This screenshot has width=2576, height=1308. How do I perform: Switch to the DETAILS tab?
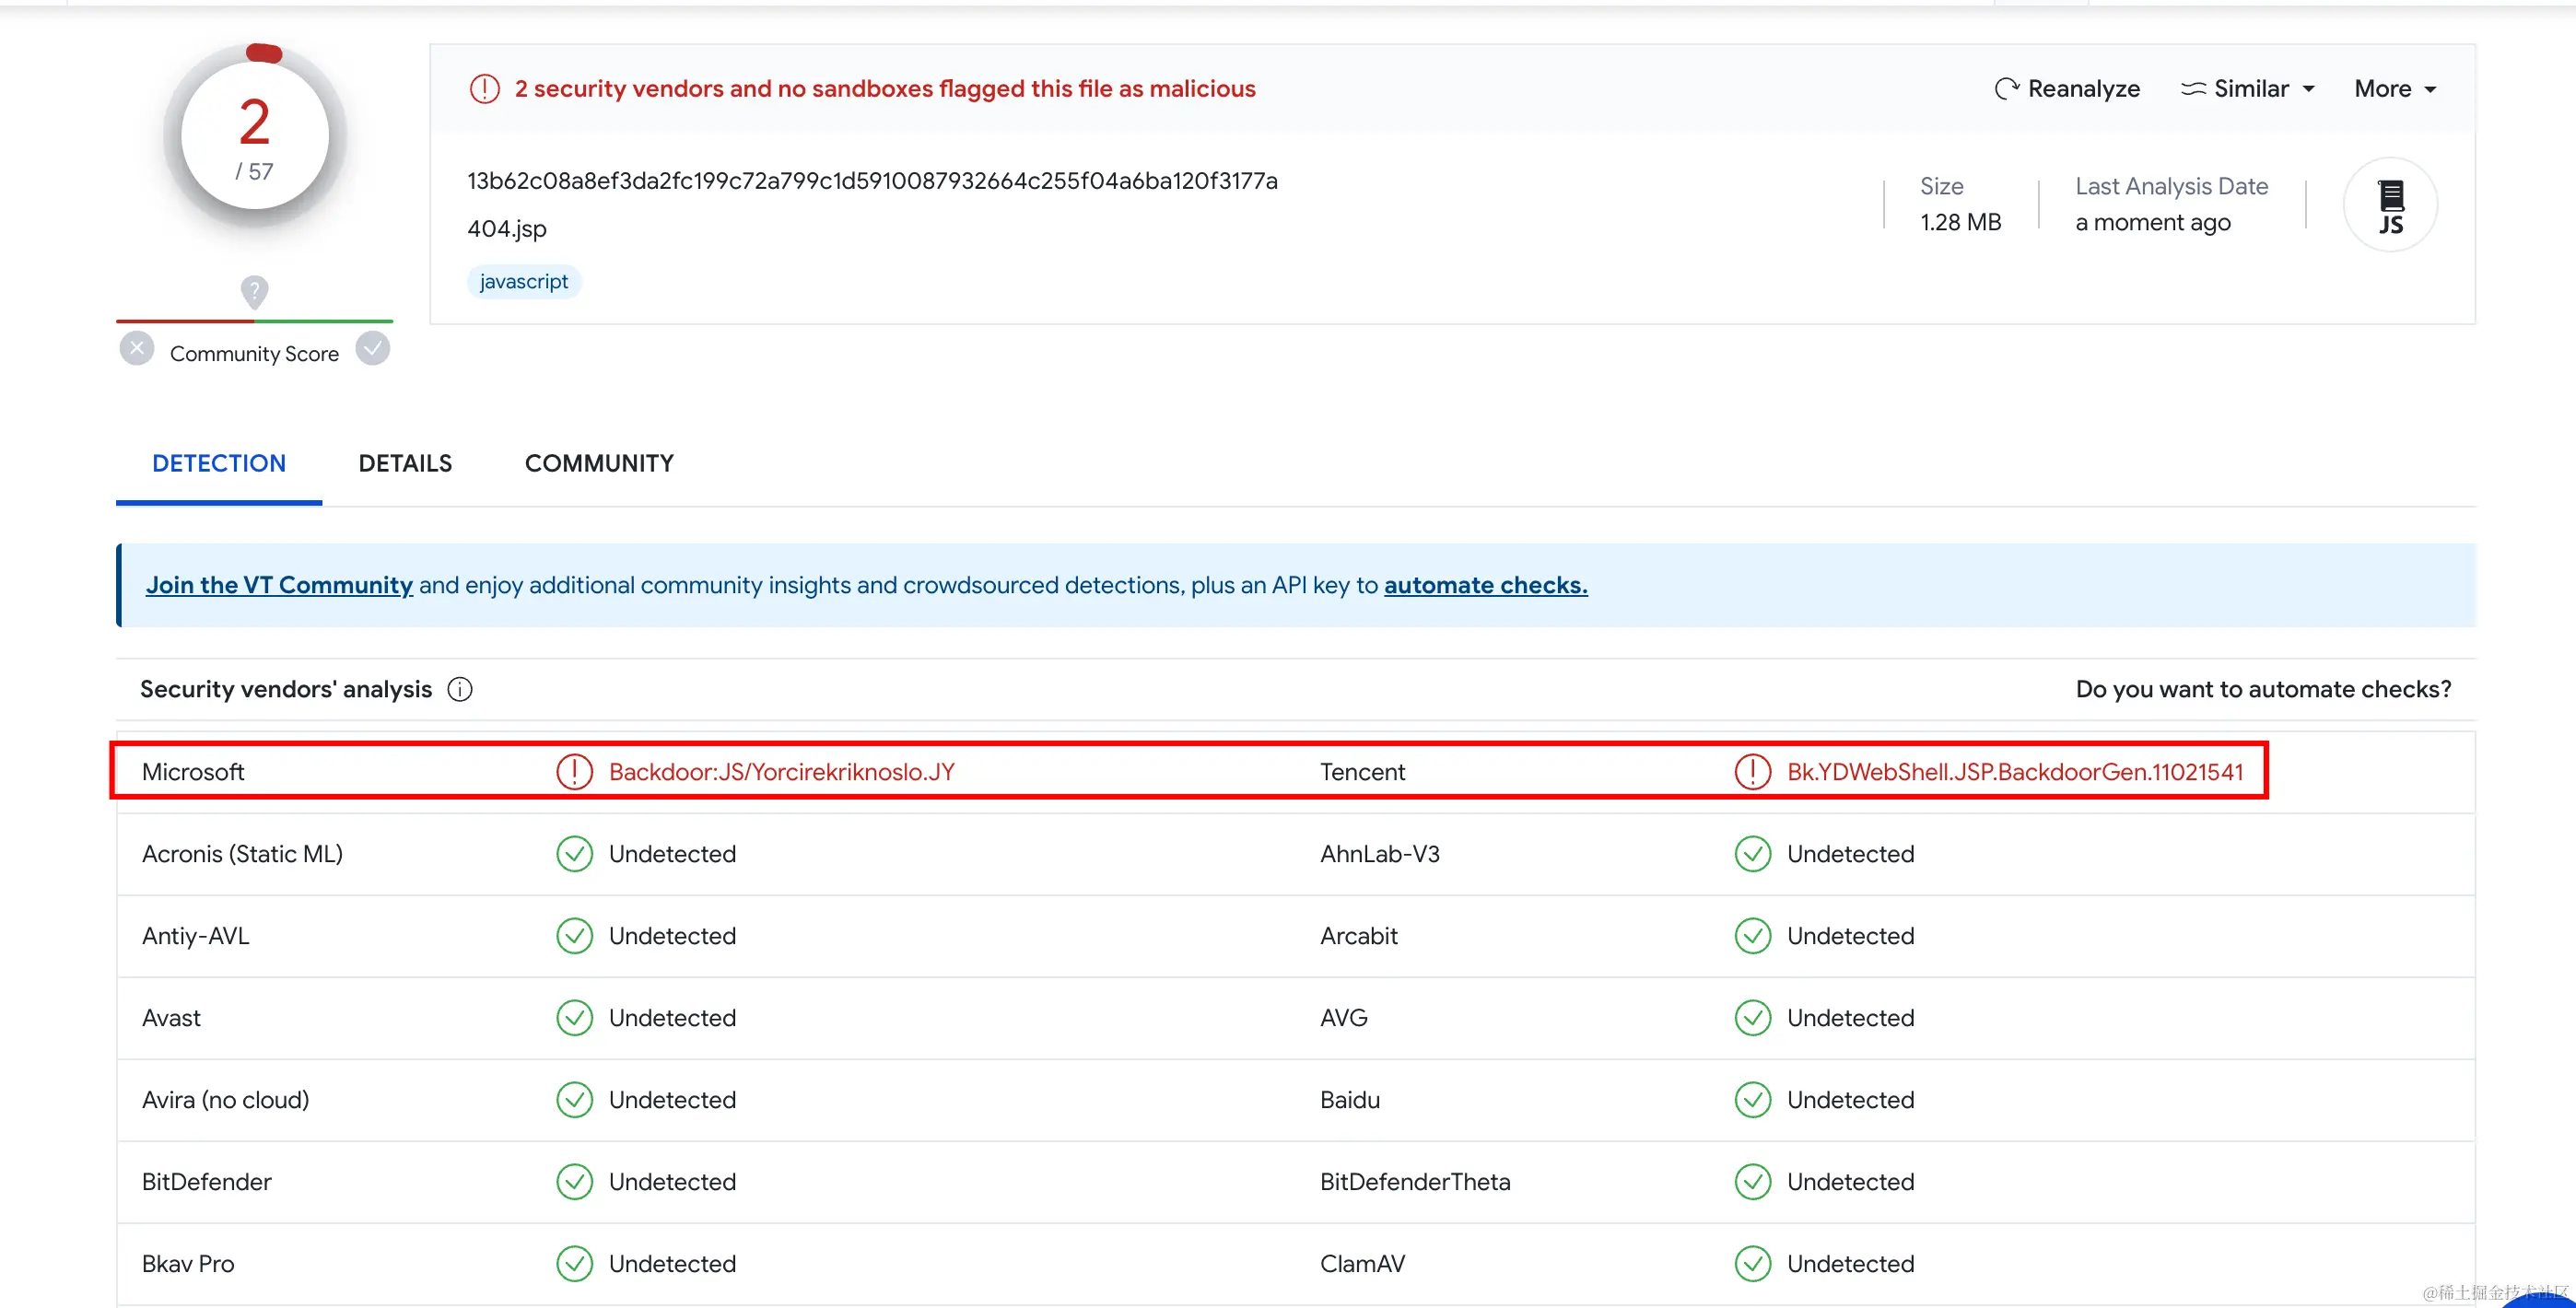[405, 463]
